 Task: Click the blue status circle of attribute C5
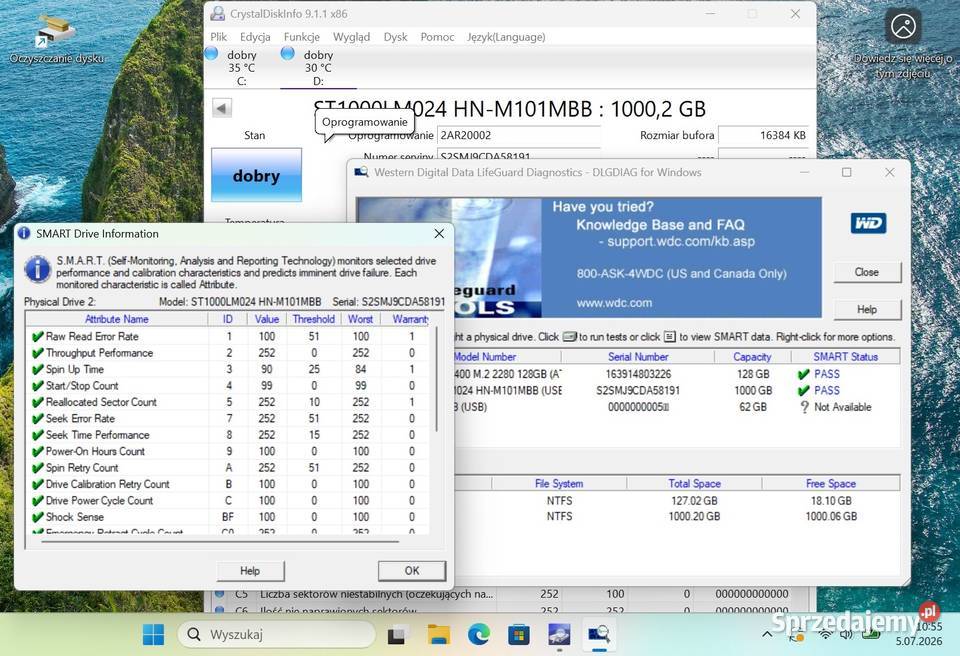tap(219, 594)
